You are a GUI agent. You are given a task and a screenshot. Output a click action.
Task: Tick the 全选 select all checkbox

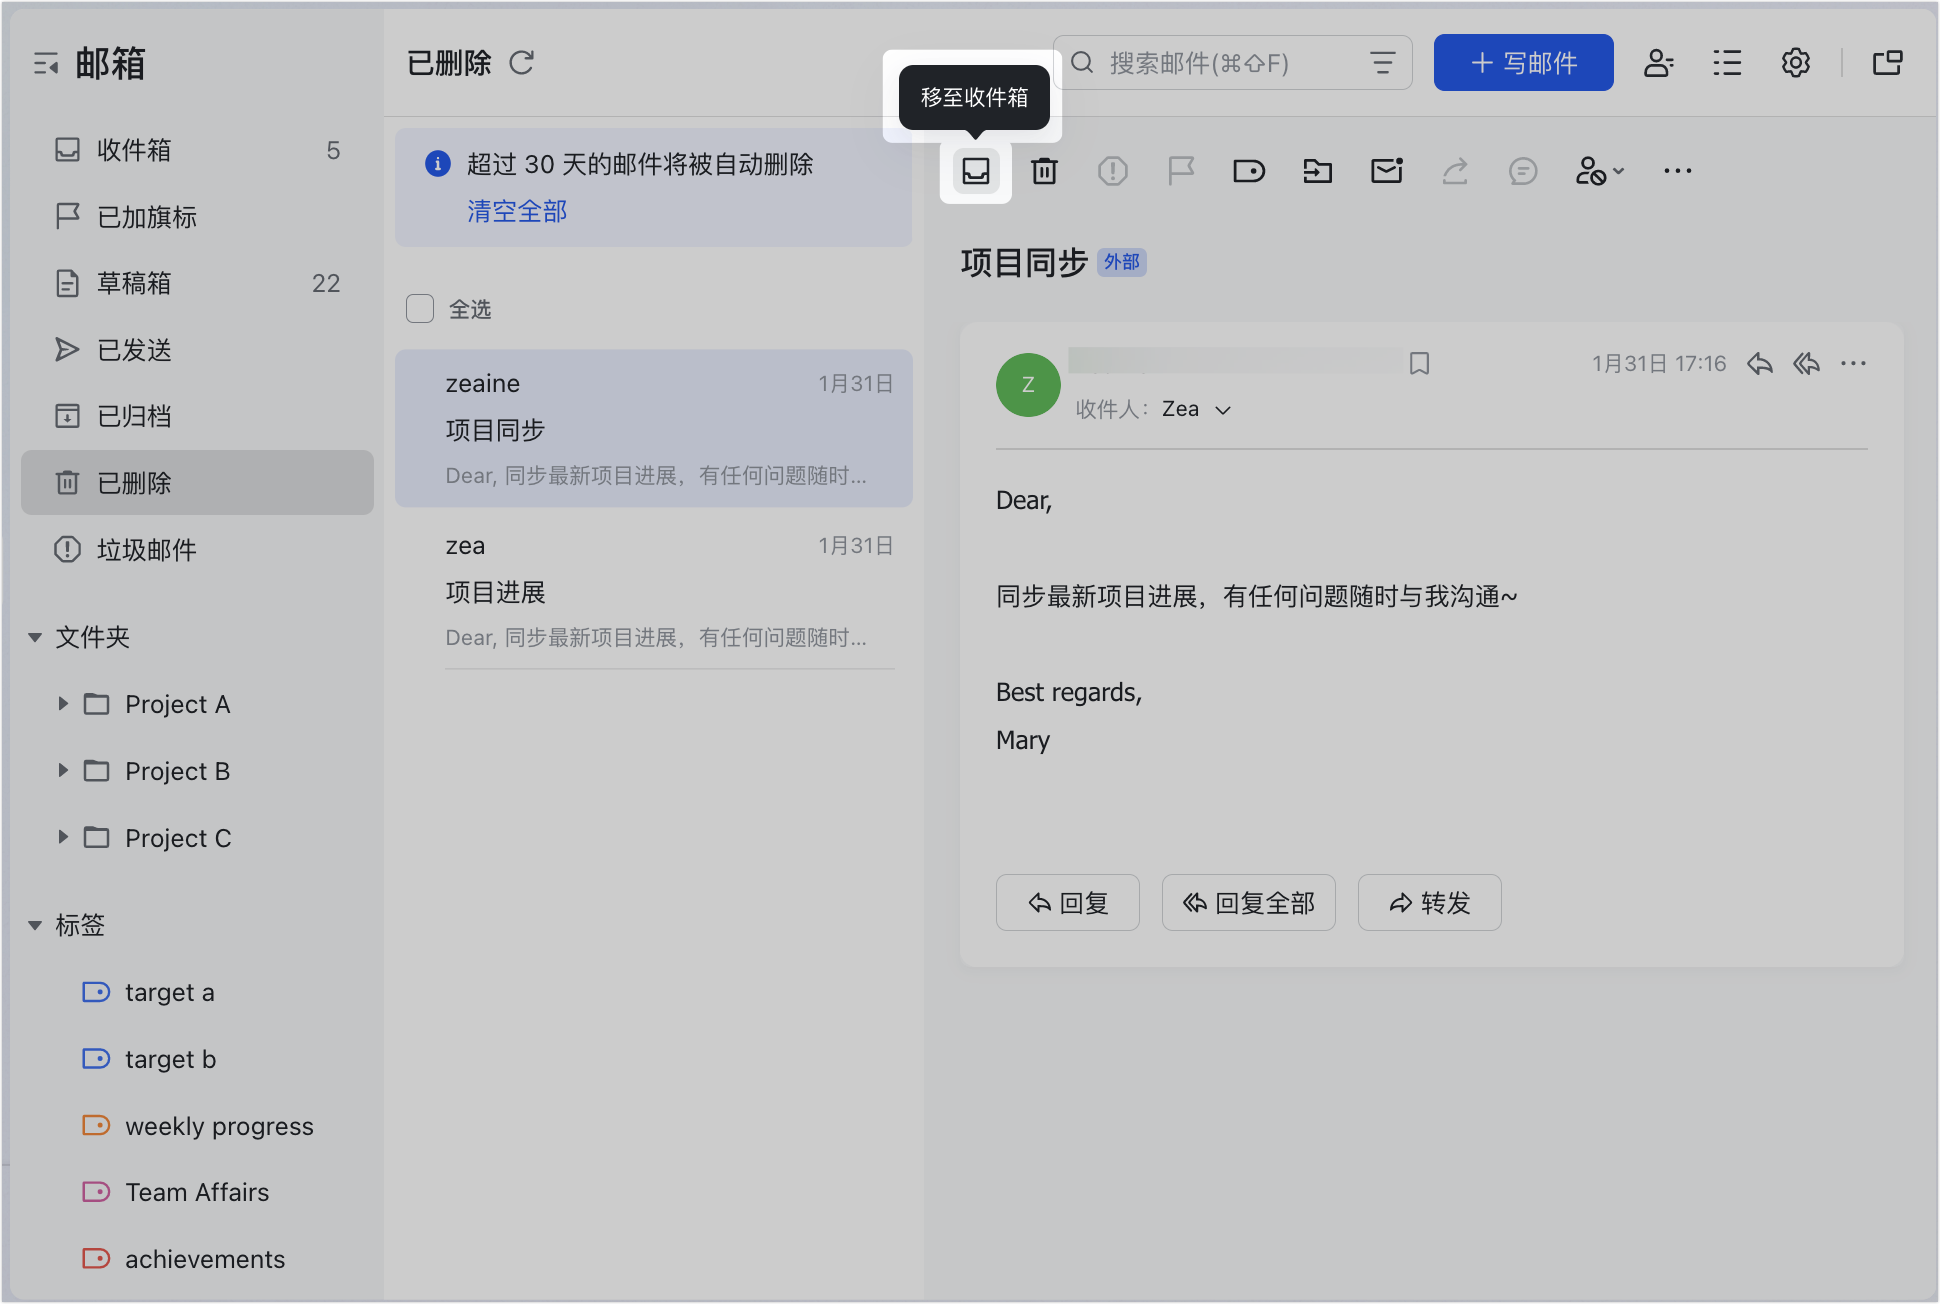(x=420, y=308)
